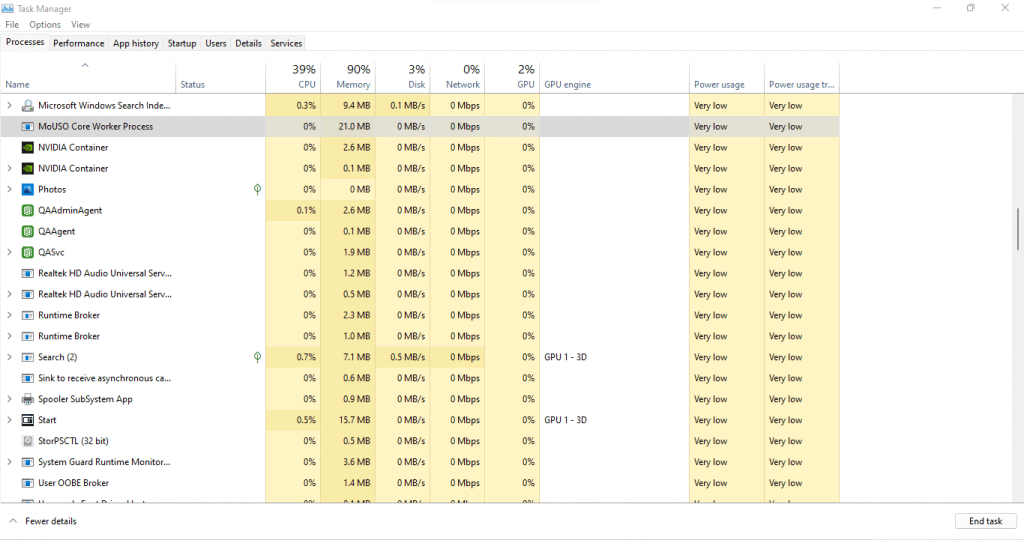Viewport: 1024px width, 540px height.
Task: Click the StorPSCTL (32 bit) icon
Action: click(x=28, y=441)
